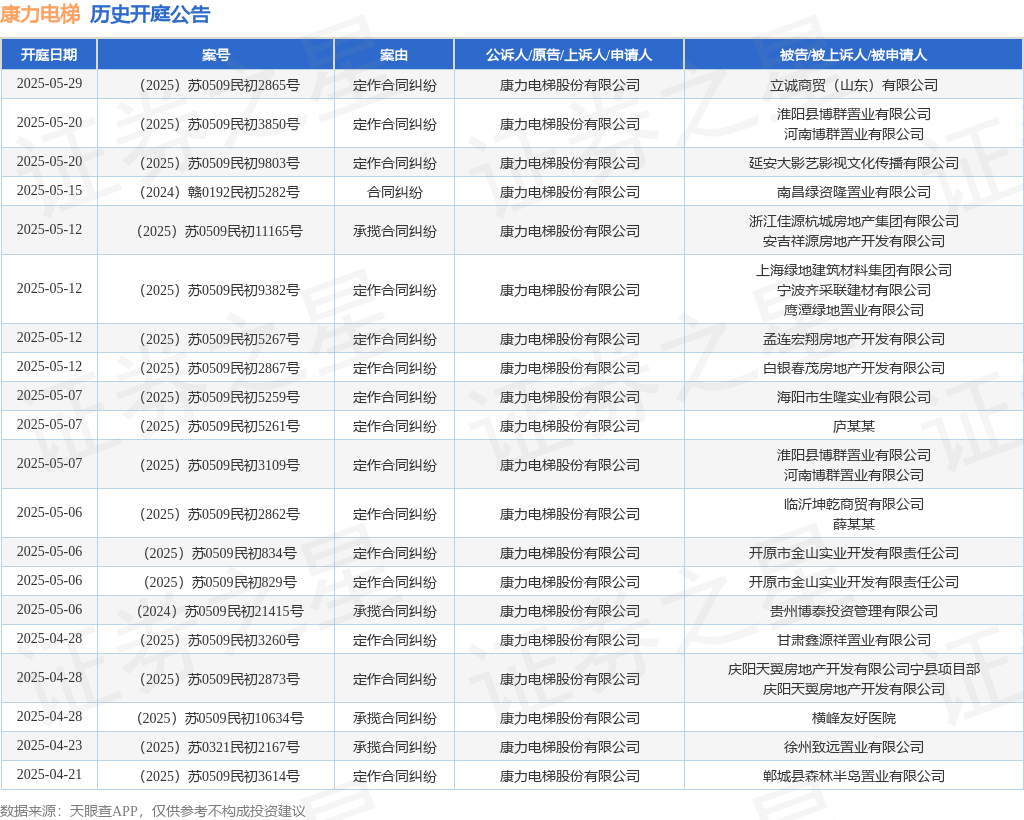This screenshot has width=1024, height=820.
Task: Click defendant 甘肃鑫源祥置业有限公司
Action: (854, 640)
